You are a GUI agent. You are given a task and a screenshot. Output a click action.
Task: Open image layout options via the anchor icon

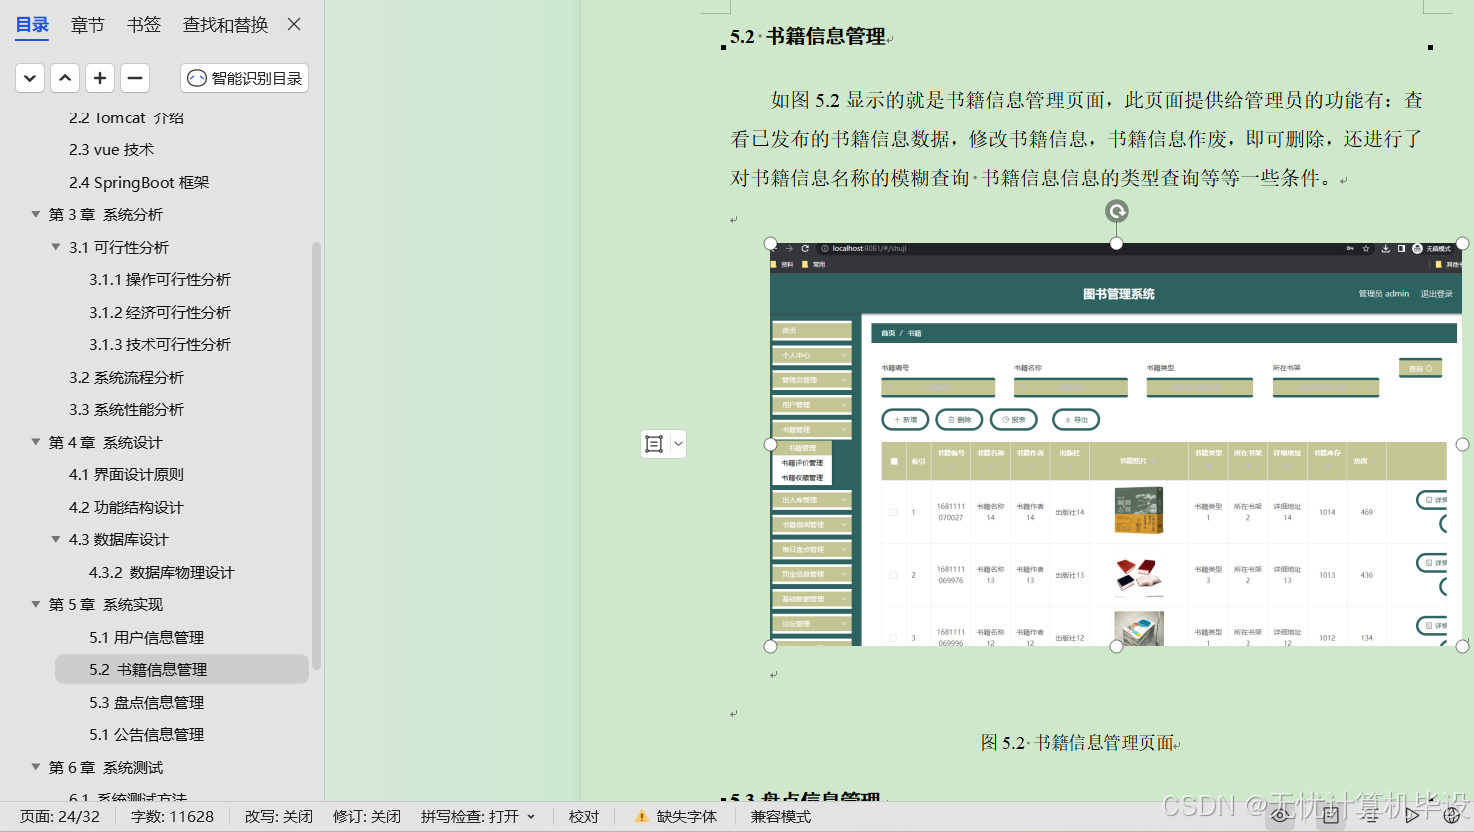coord(656,443)
